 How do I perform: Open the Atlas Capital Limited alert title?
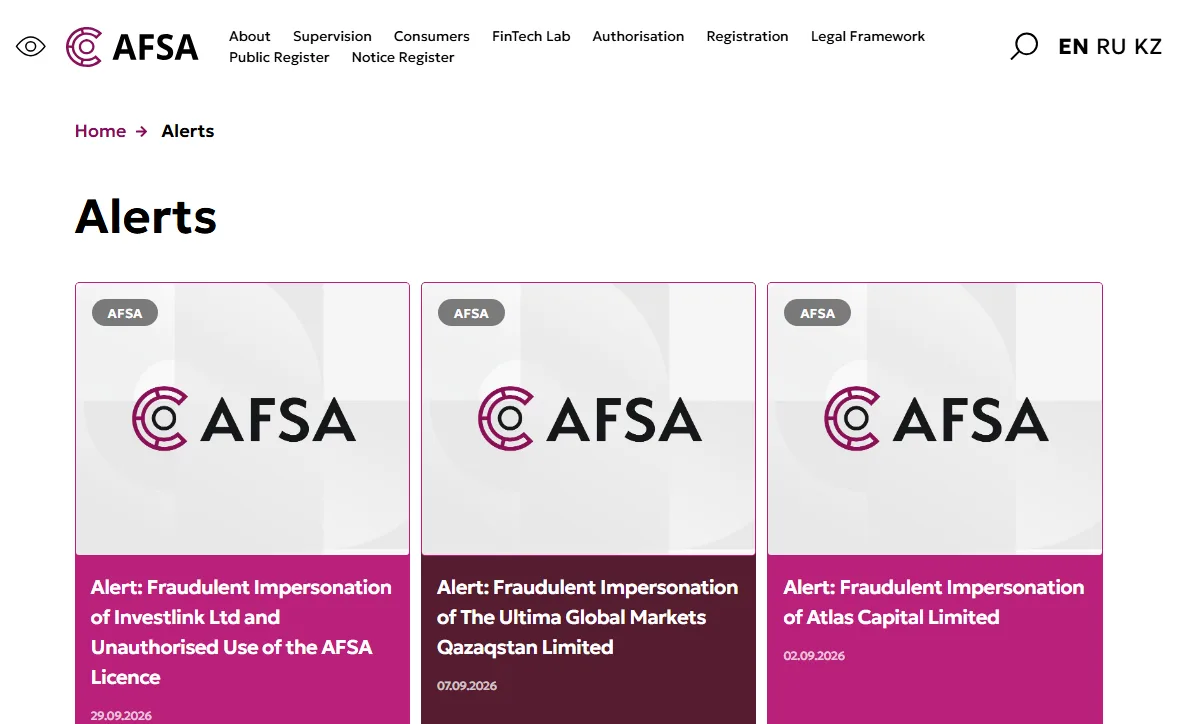click(934, 602)
